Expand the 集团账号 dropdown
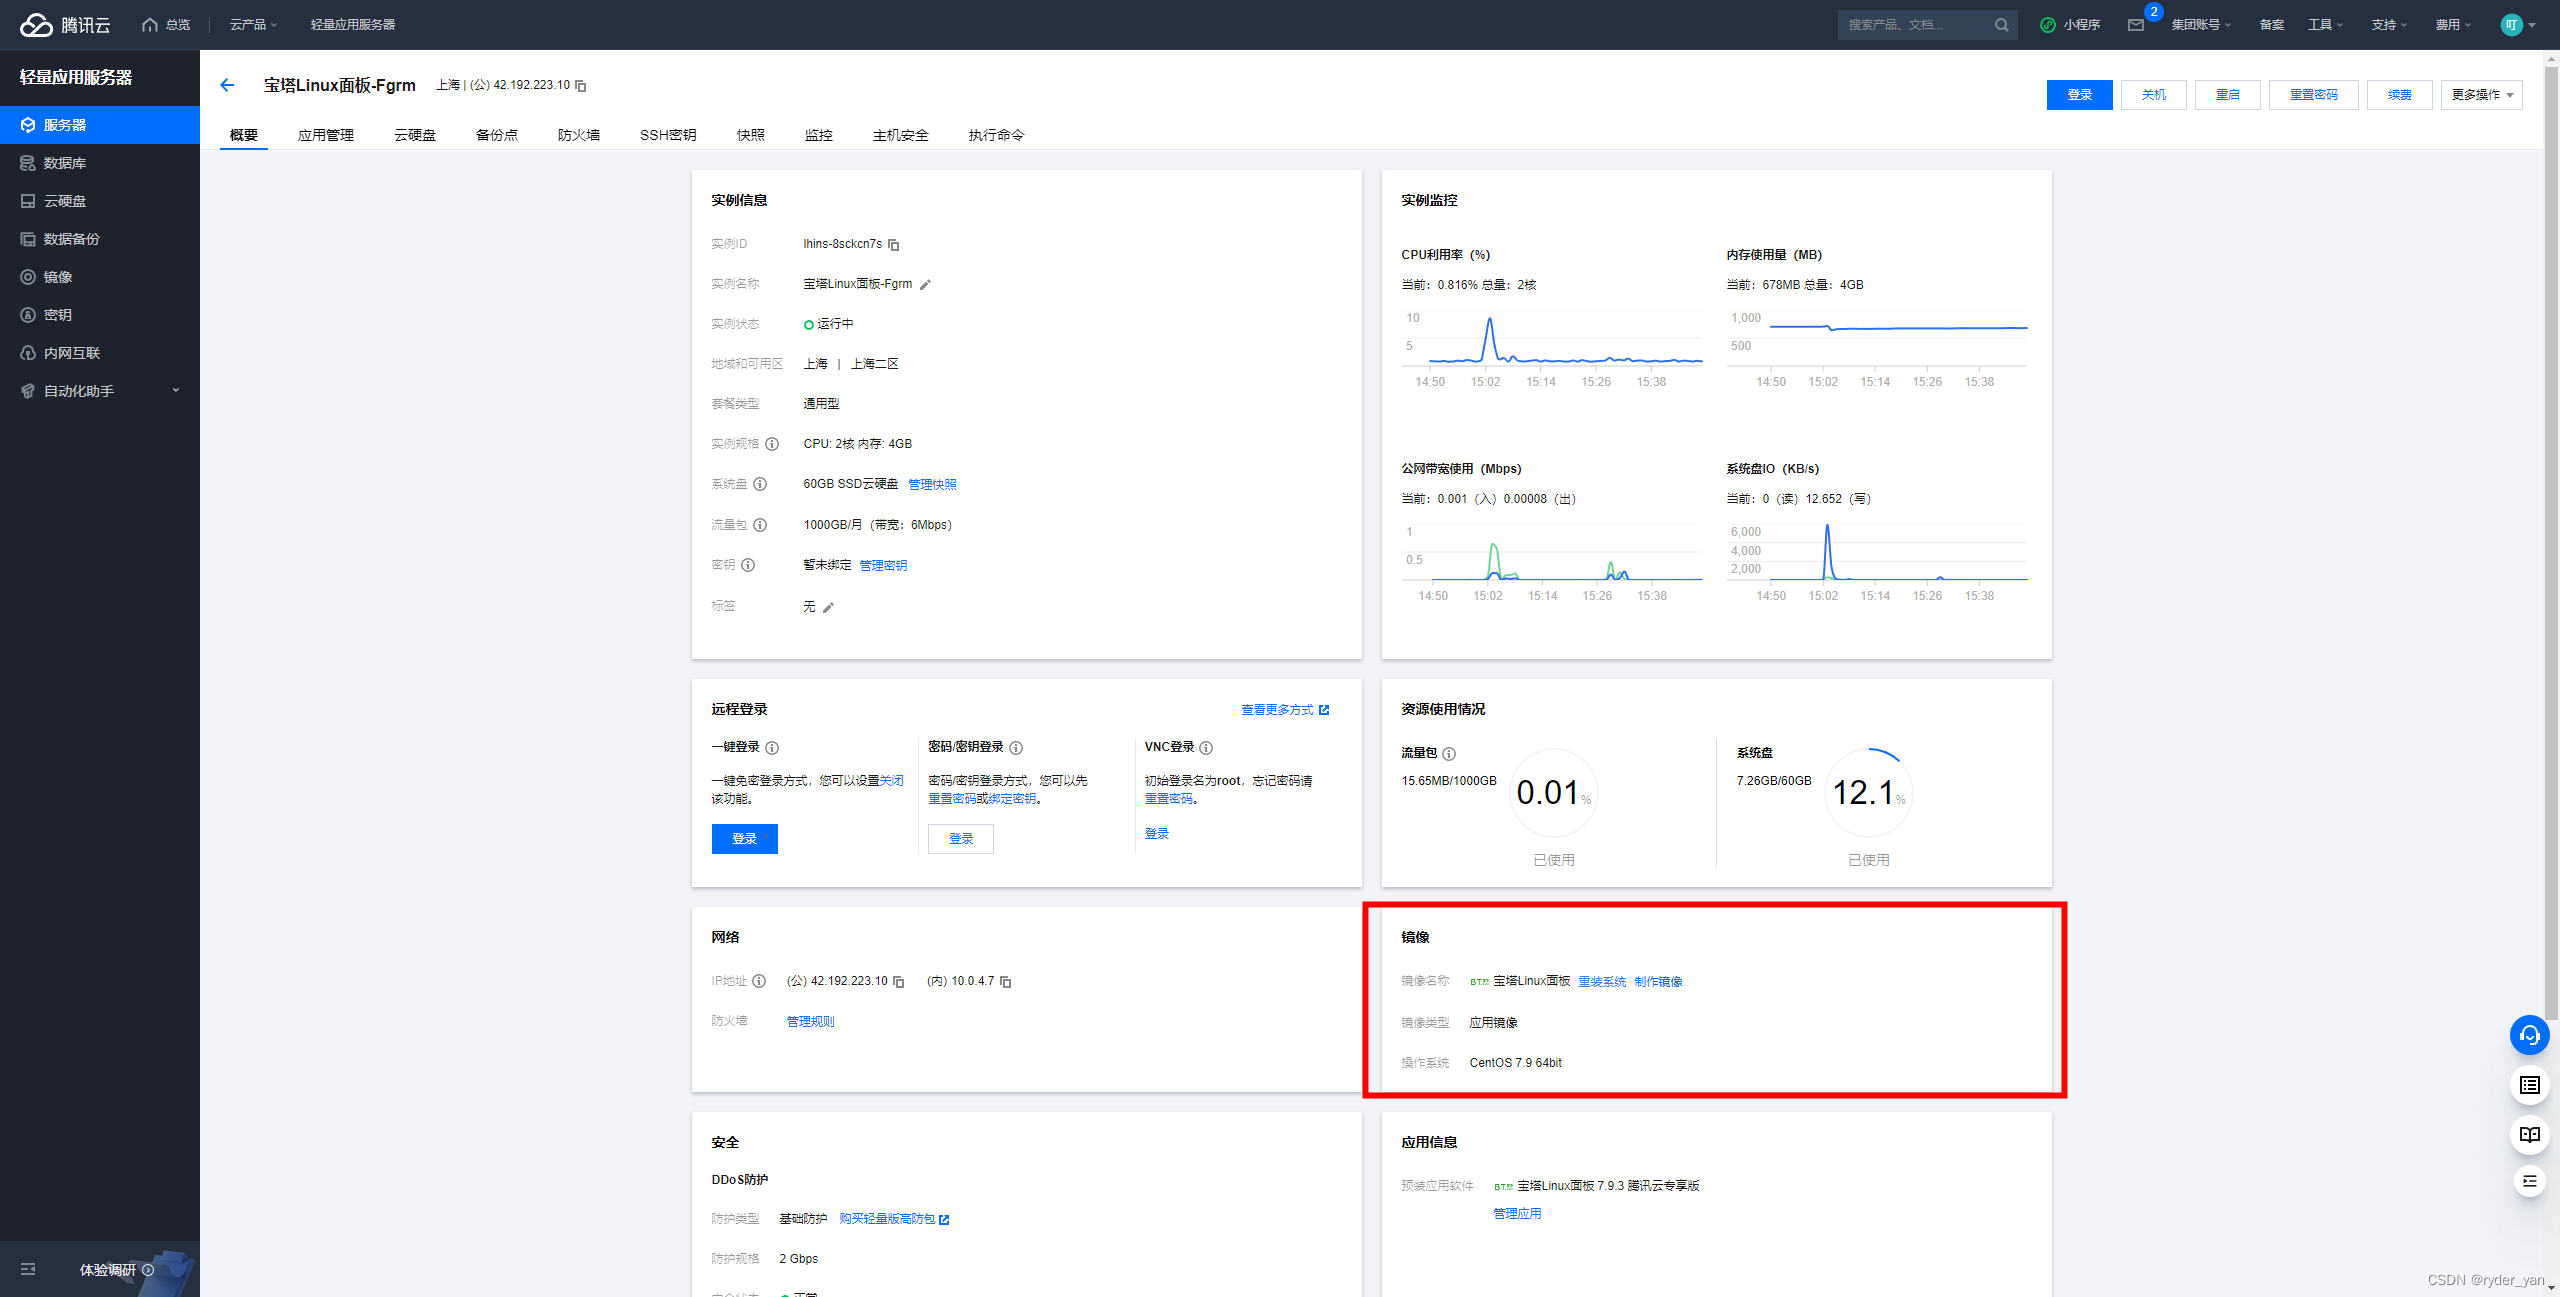The height and width of the screenshot is (1297, 2560). click(2201, 25)
